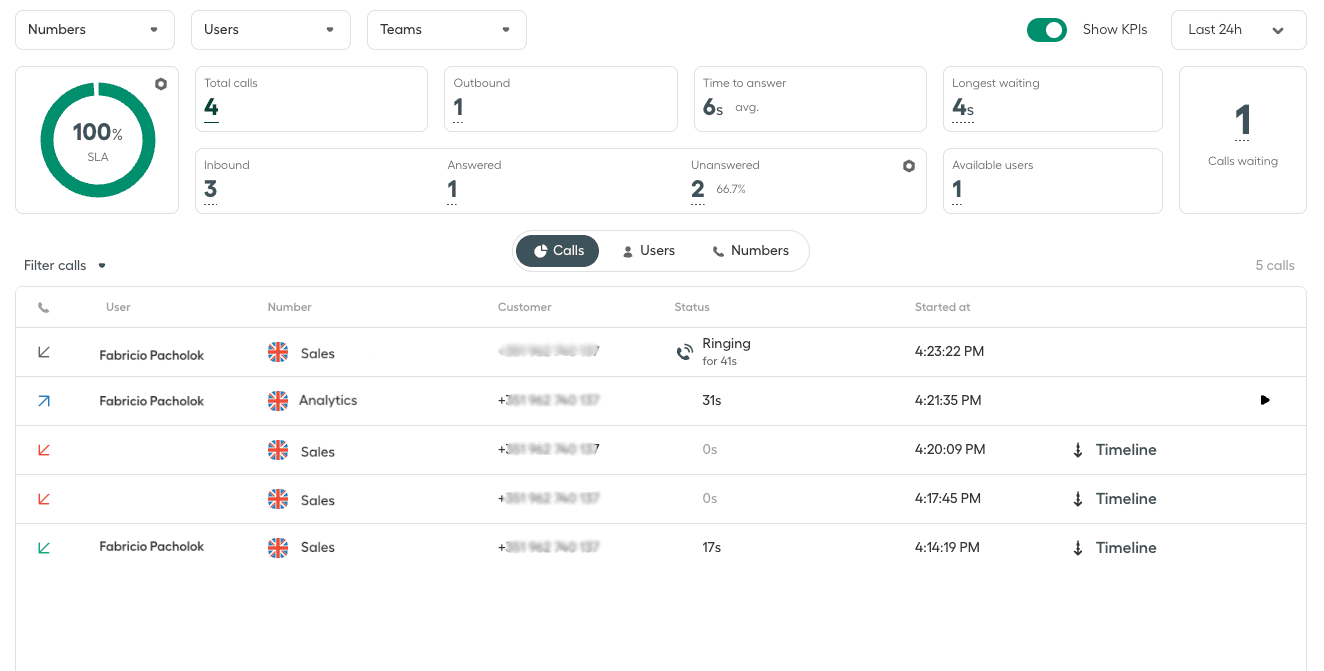Image resolution: width=1324 pixels, height=671 pixels.
Task: Select the green inbound arrow on the 4:14:19 call
Action: (x=43, y=546)
